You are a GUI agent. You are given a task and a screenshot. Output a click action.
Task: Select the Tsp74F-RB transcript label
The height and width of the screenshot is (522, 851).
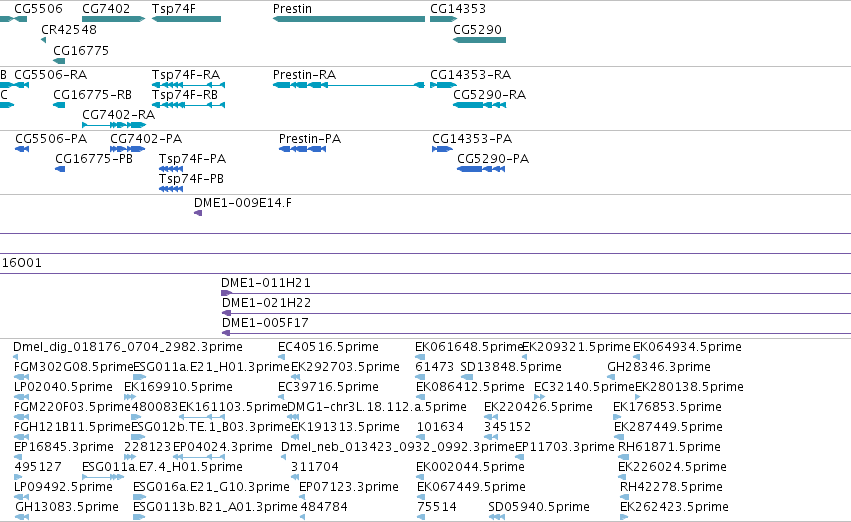point(185,95)
